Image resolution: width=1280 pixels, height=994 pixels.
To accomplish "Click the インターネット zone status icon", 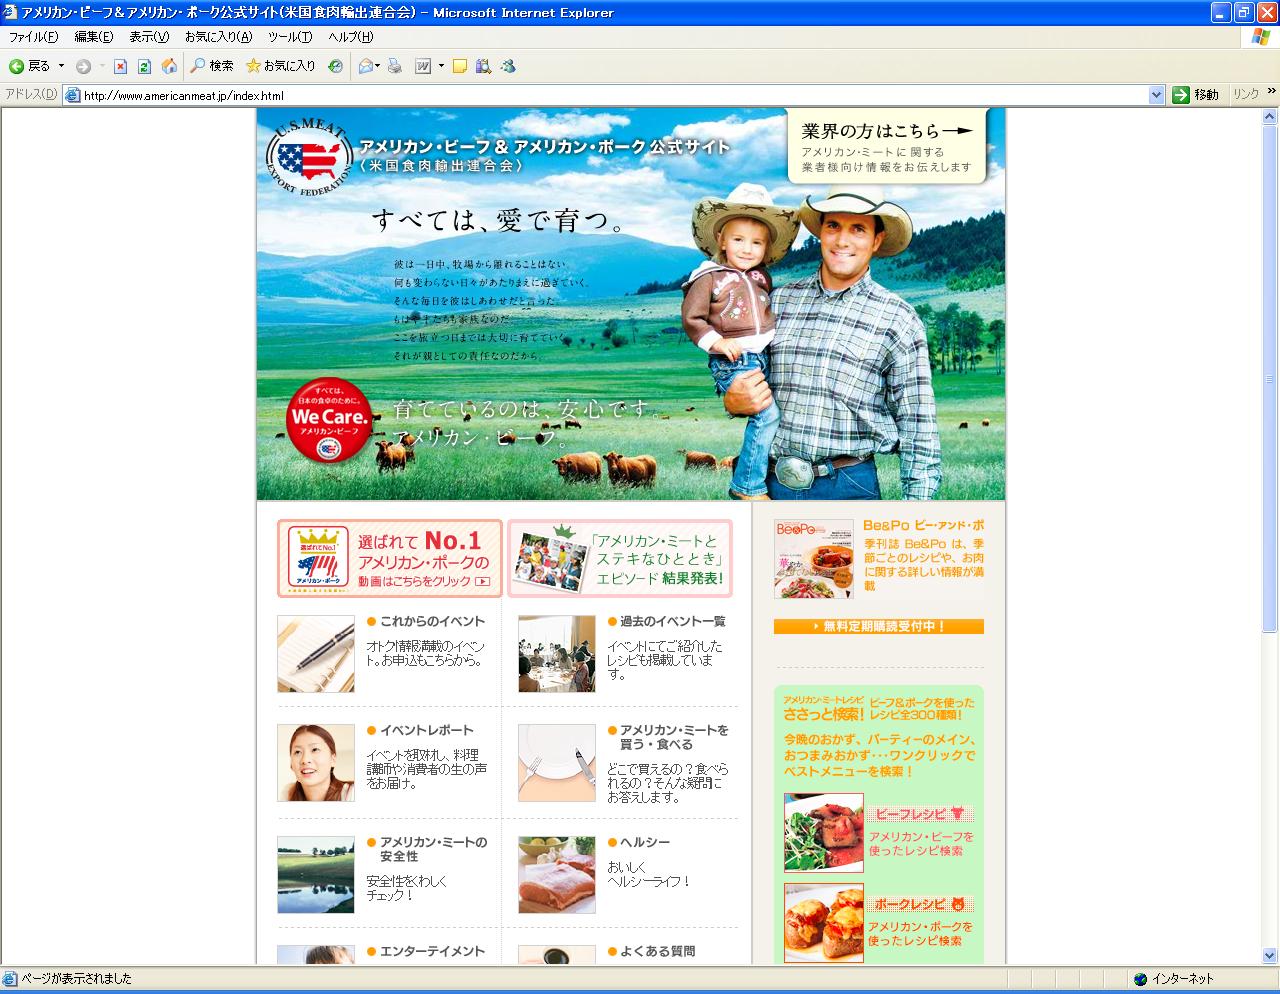I will 1140,979.
